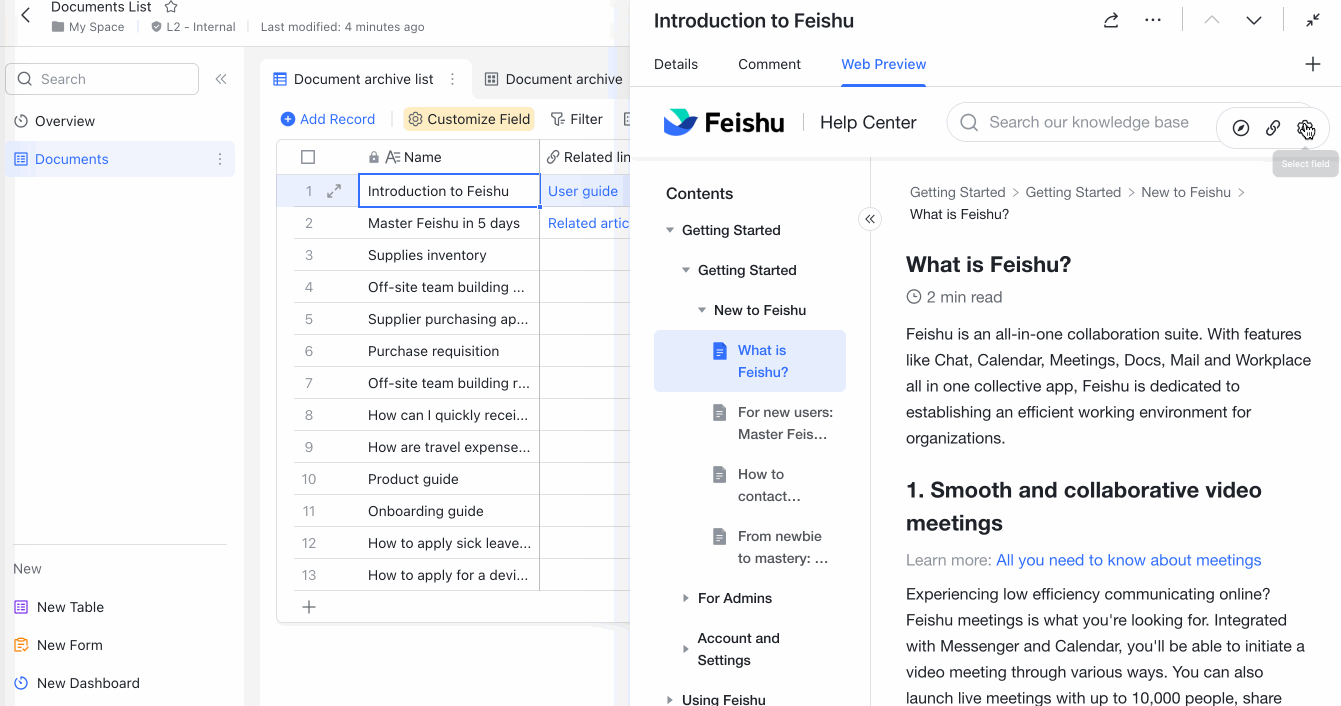Click the share icon in the document header
Image resolution: width=1341 pixels, height=706 pixels.
(1110, 19)
